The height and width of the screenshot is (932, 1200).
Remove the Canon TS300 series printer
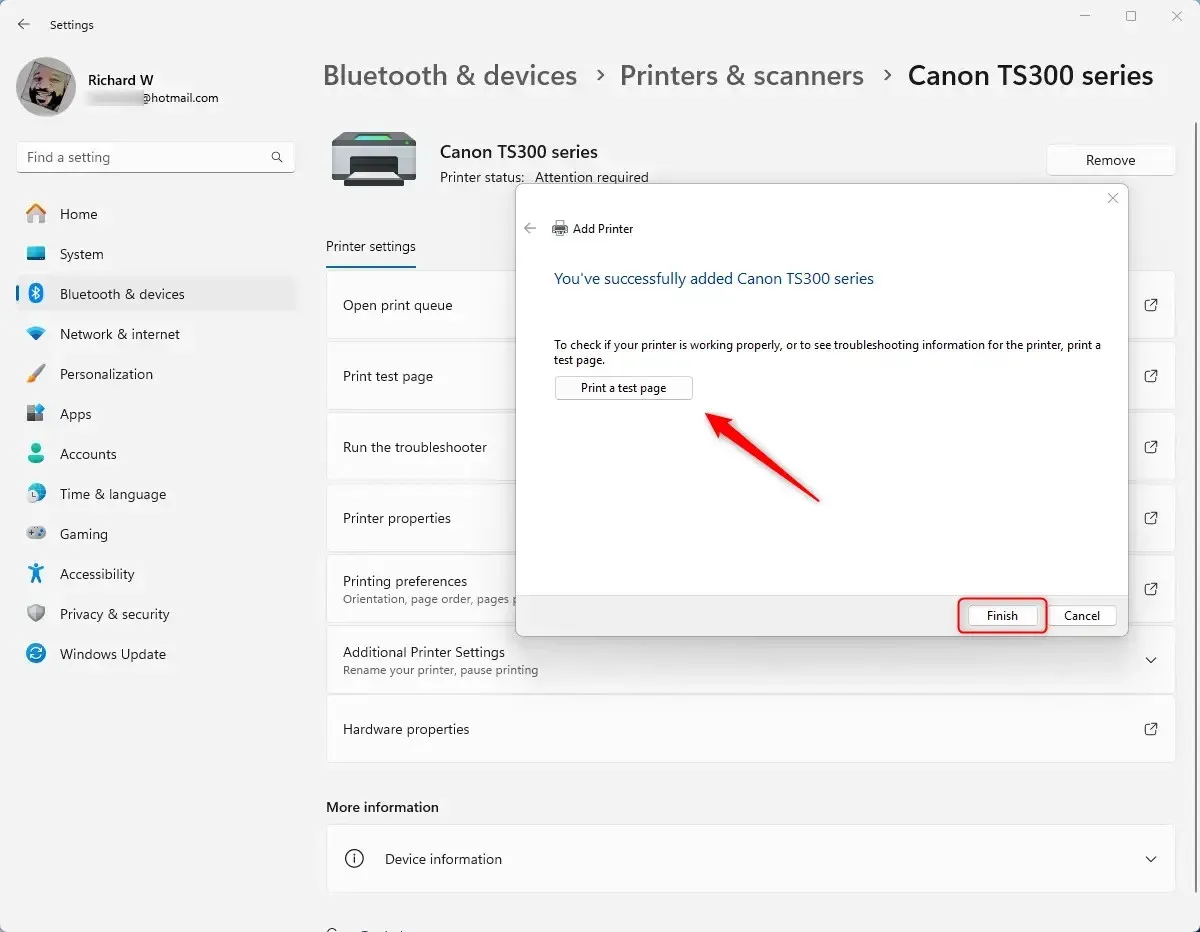click(1110, 160)
